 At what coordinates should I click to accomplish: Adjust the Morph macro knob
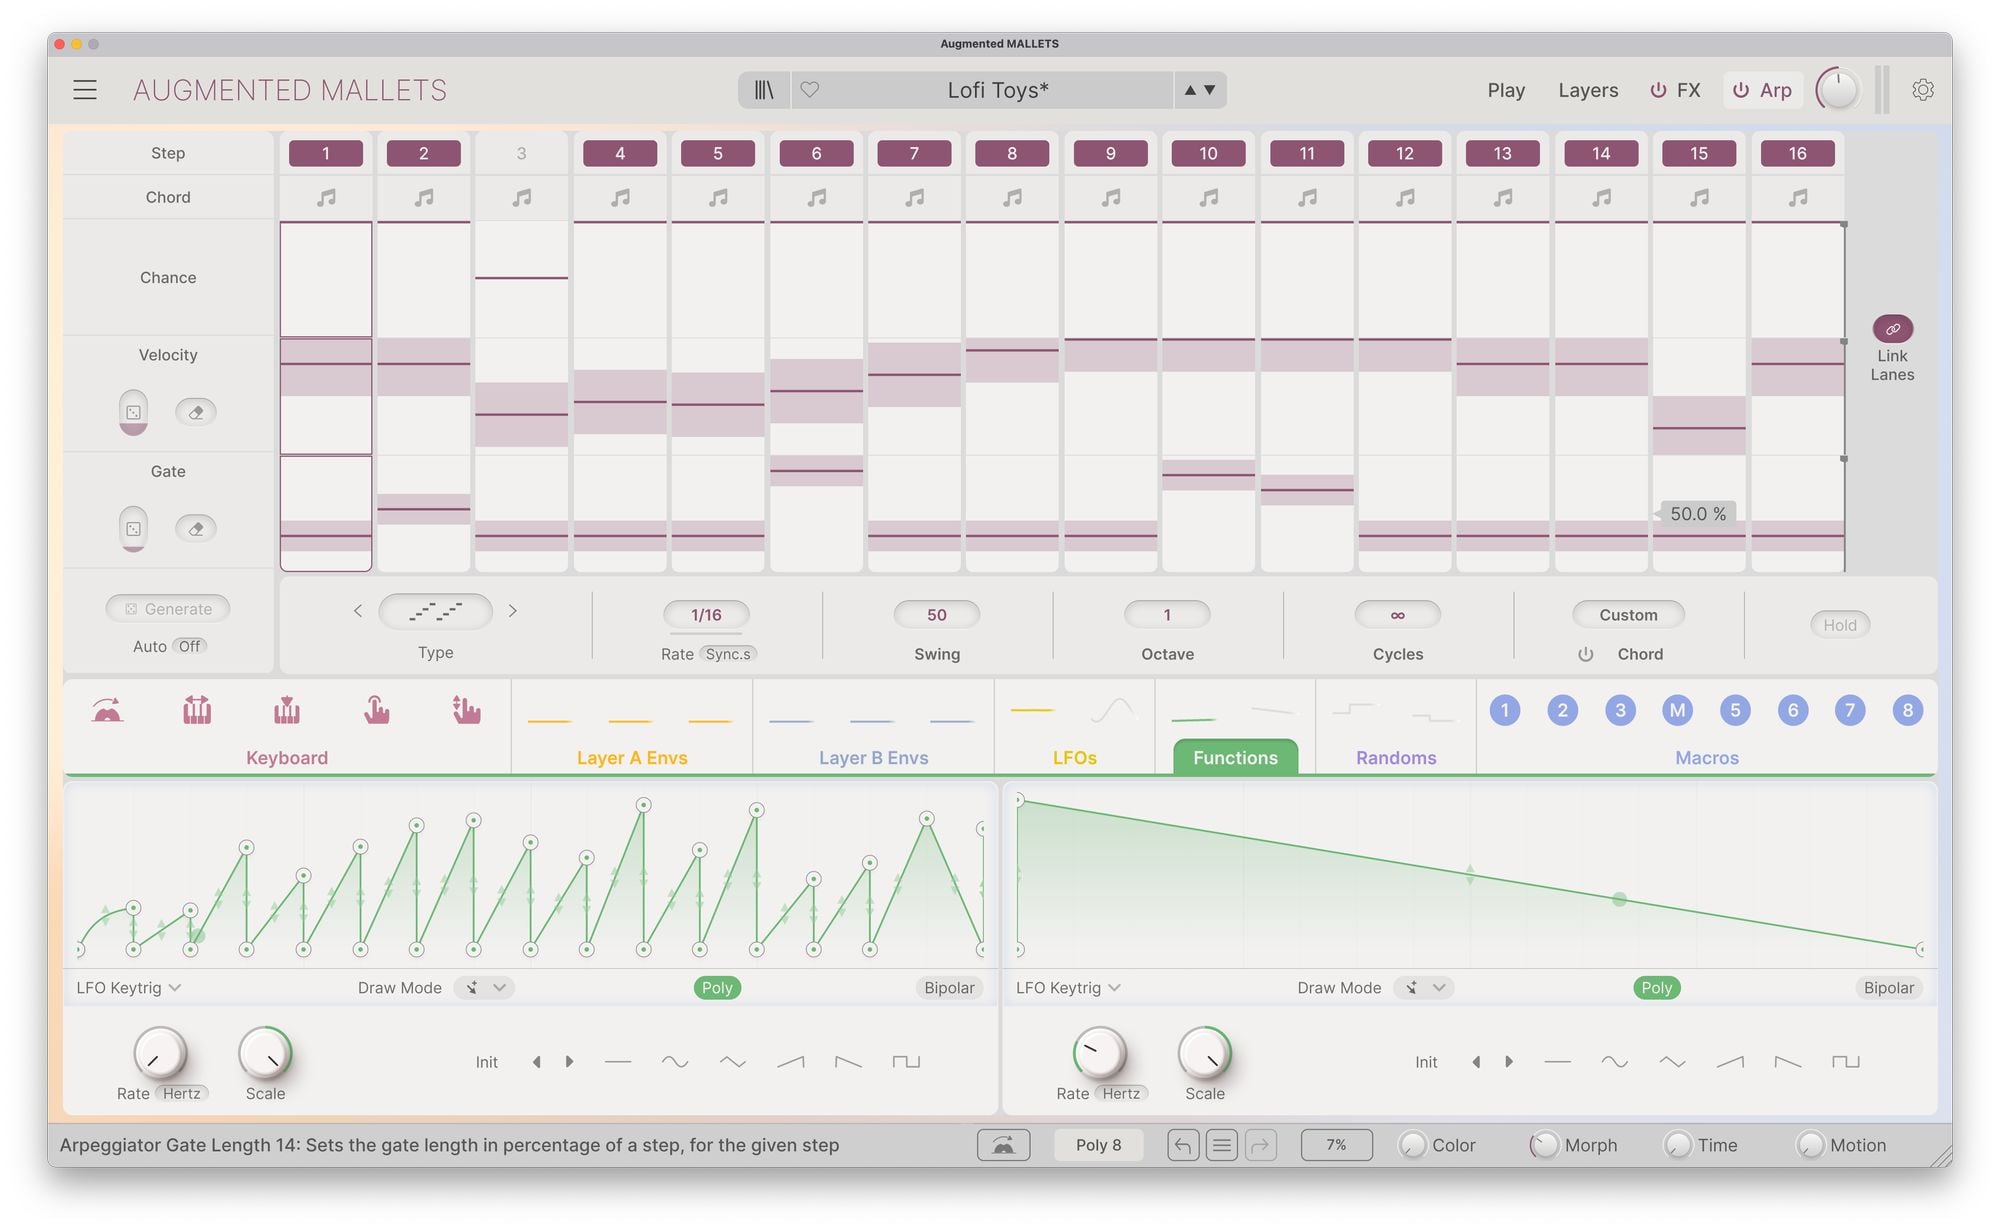coord(1544,1145)
